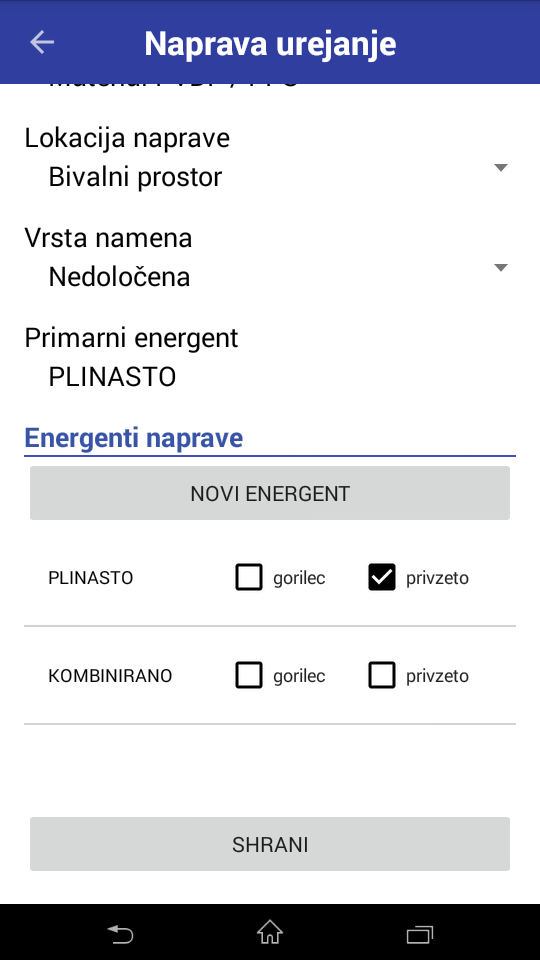This screenshot has width=540, height=960.
Task: Save with the SHRANI button
Action: (x=270, y=844)
